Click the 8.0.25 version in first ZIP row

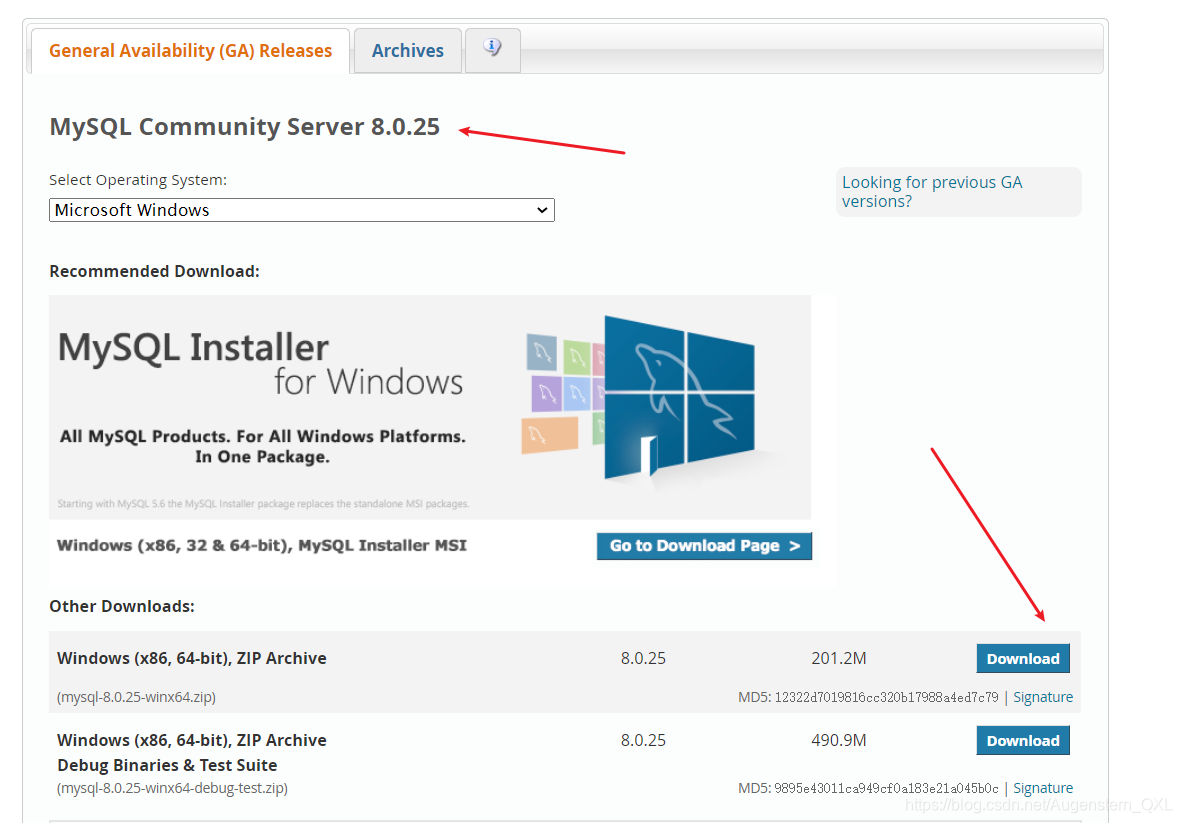pos(643,658)
